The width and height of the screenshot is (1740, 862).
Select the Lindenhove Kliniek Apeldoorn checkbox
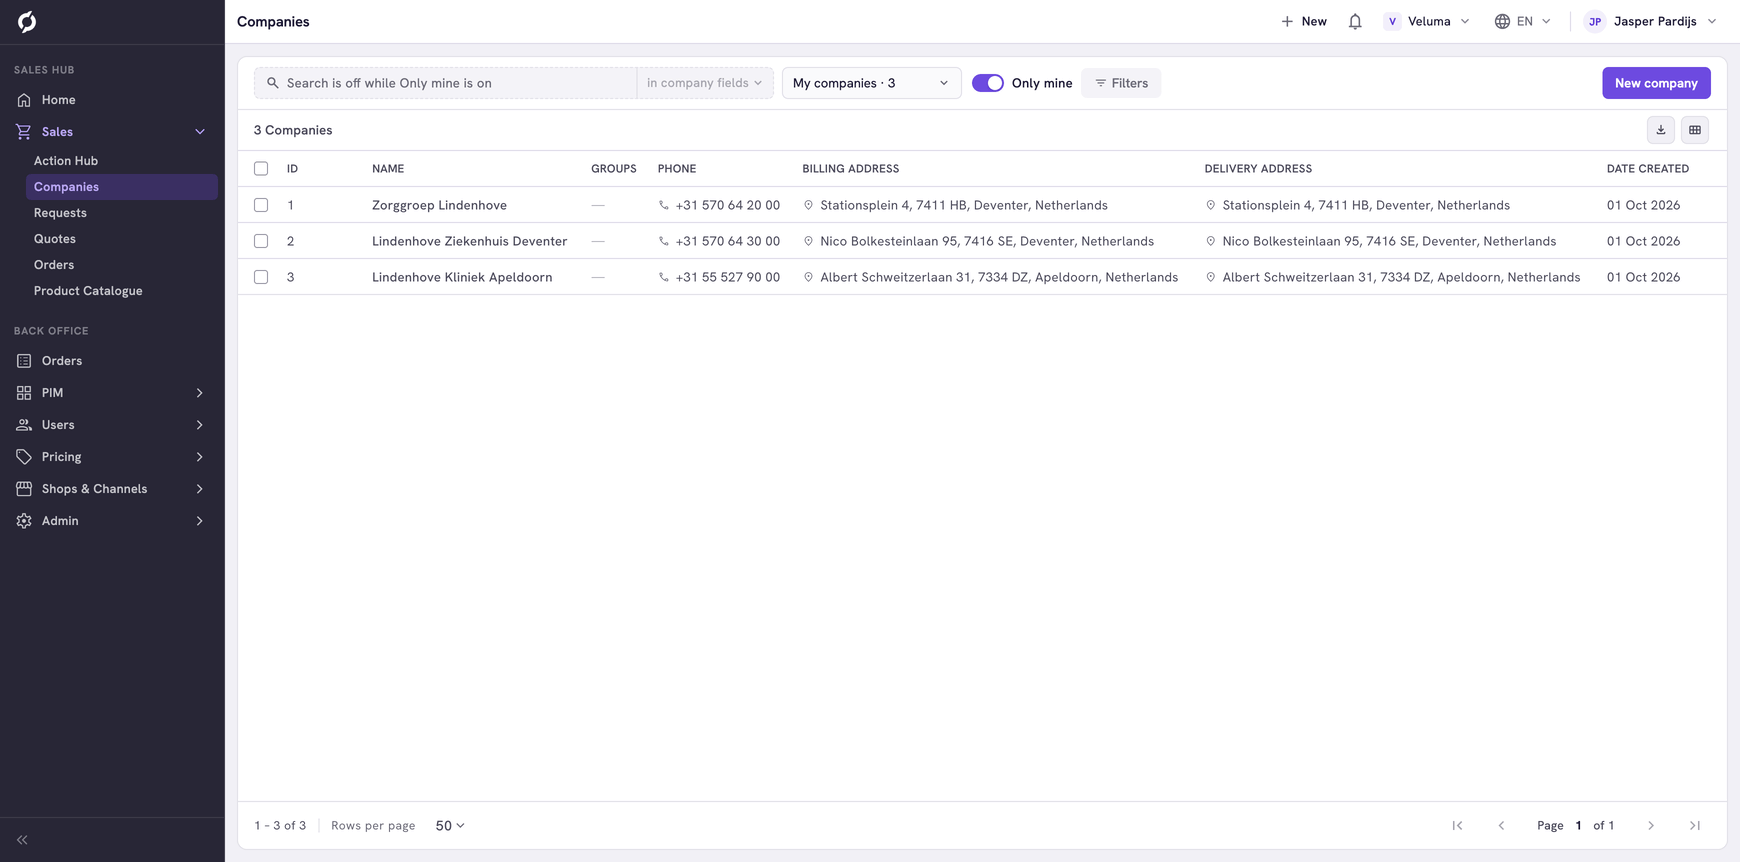(261, 277)
